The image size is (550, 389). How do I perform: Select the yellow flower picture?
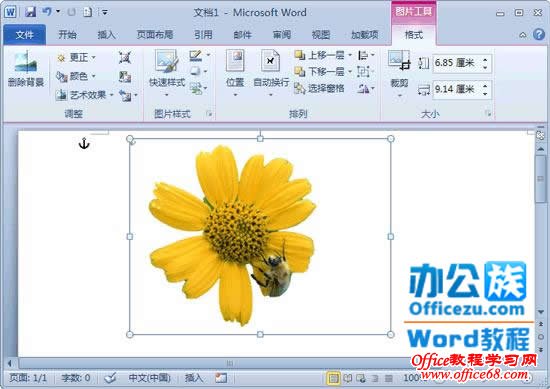(260, 236)
